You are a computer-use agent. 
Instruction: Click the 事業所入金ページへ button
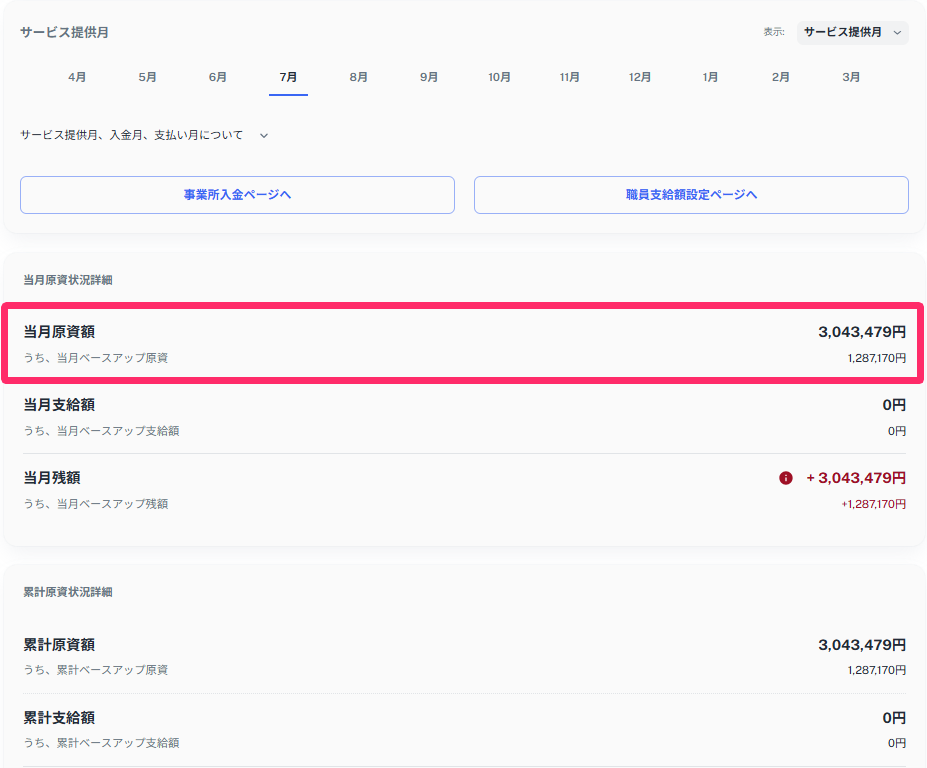pos(237,194)
